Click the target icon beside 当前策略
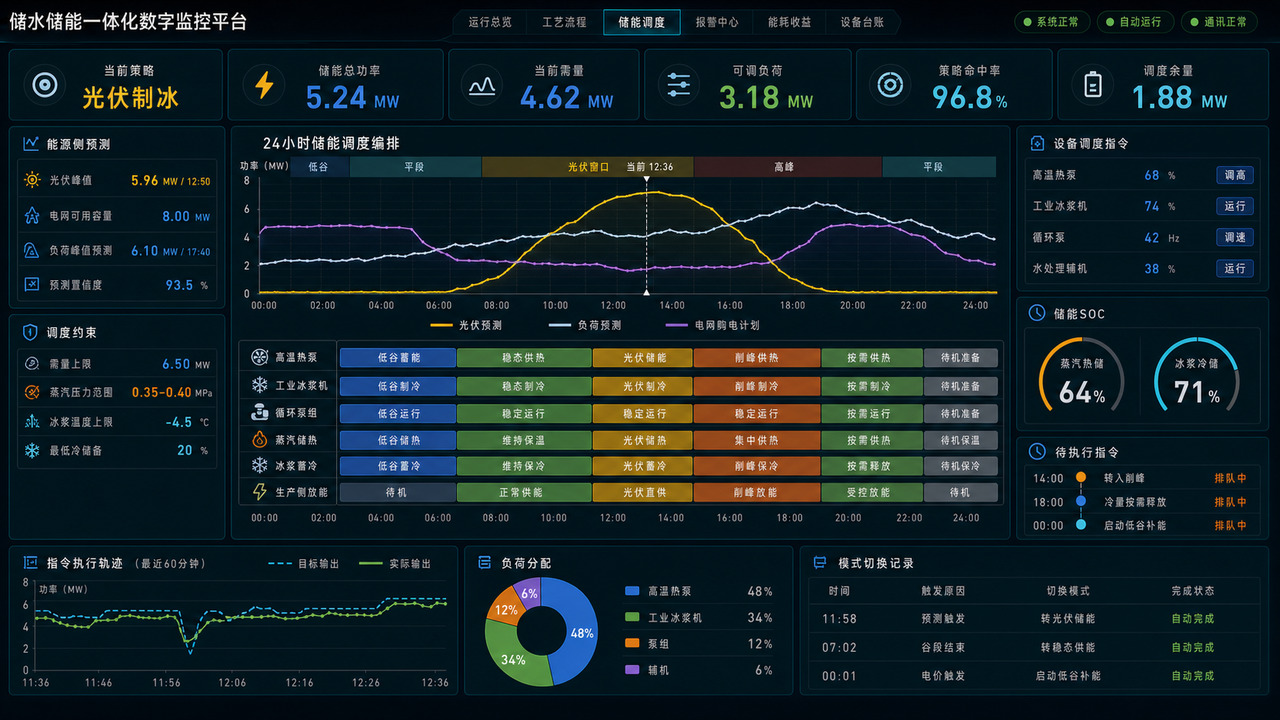The height and width of the screenshot is (720, 1280). [44, 85]
